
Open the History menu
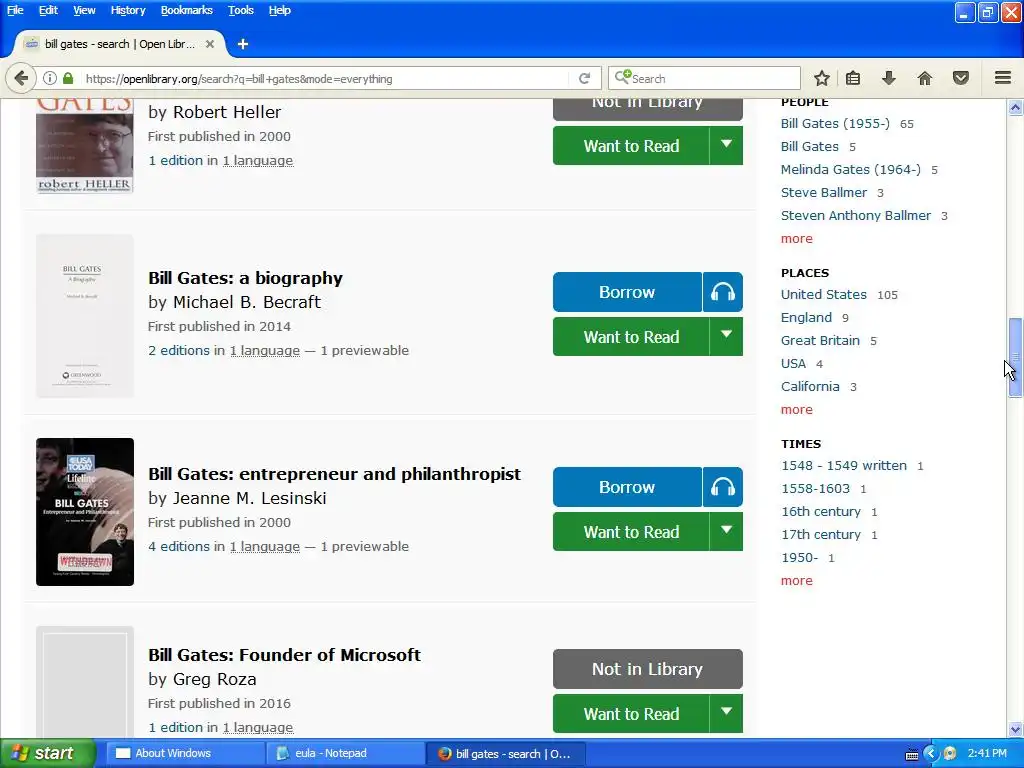(x=128, y=10)
